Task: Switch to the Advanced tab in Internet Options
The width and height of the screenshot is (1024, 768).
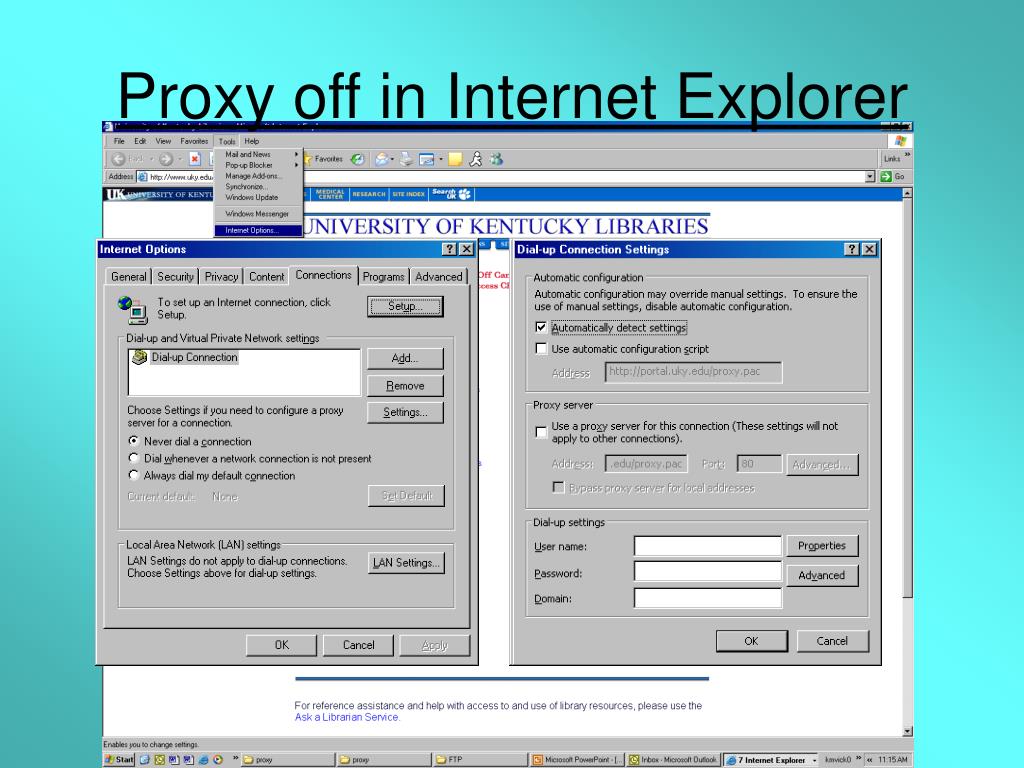Action: [438, 276]
